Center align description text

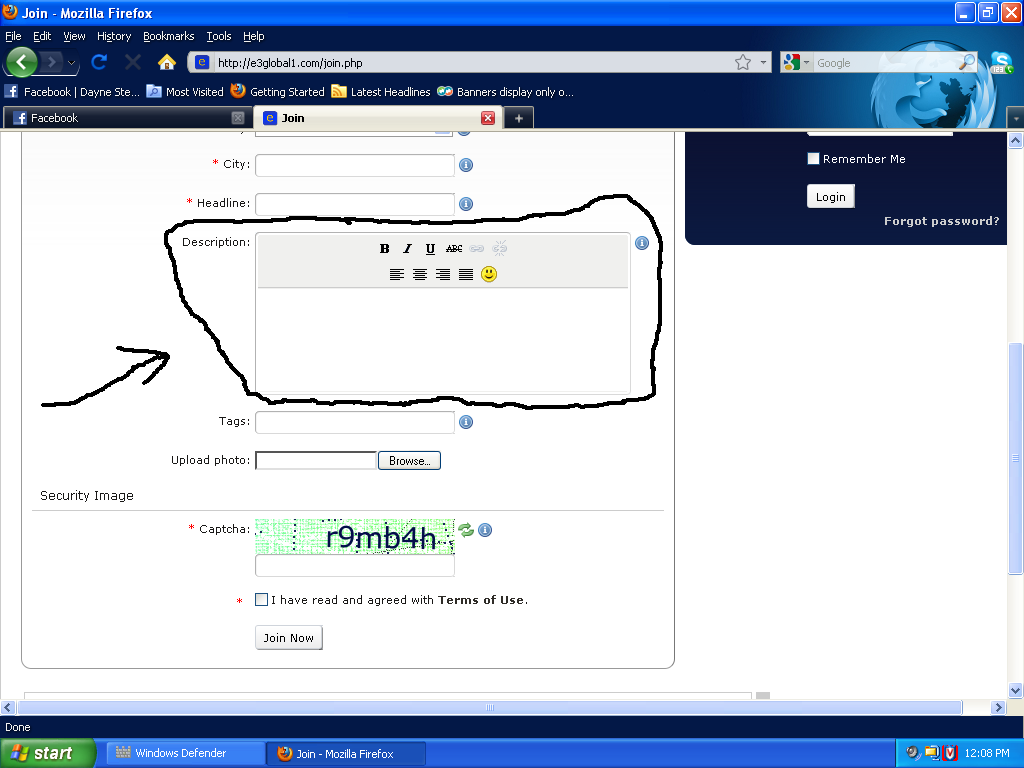420,274
